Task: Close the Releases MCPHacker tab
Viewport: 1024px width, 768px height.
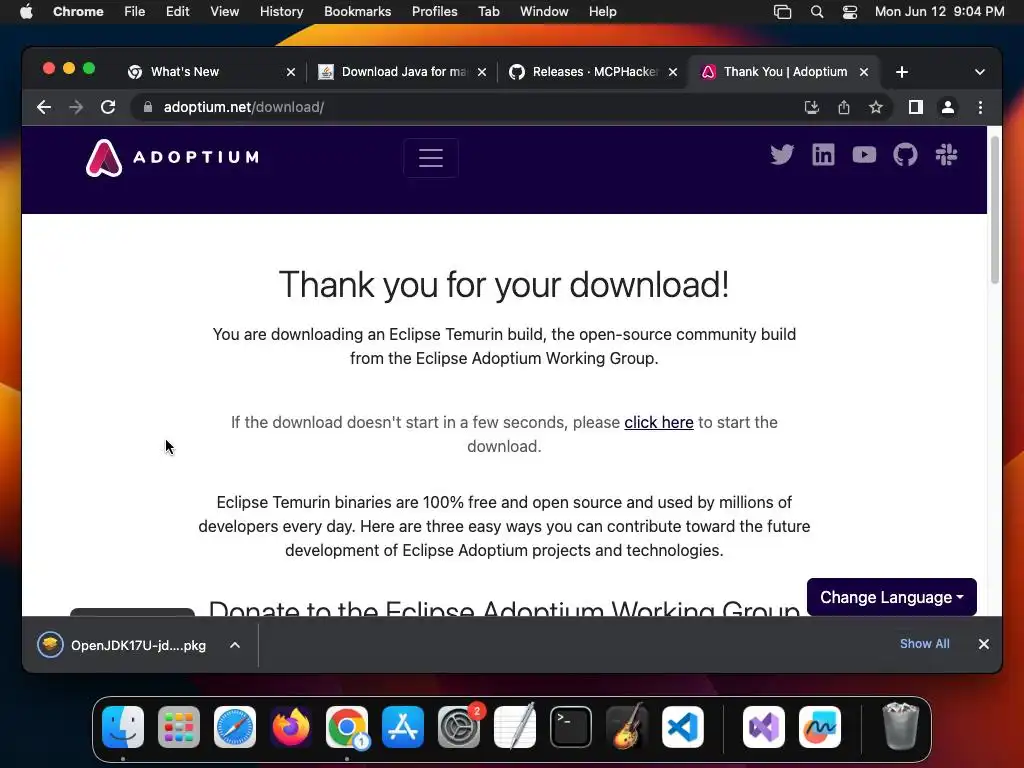Action: click(673, 72)
